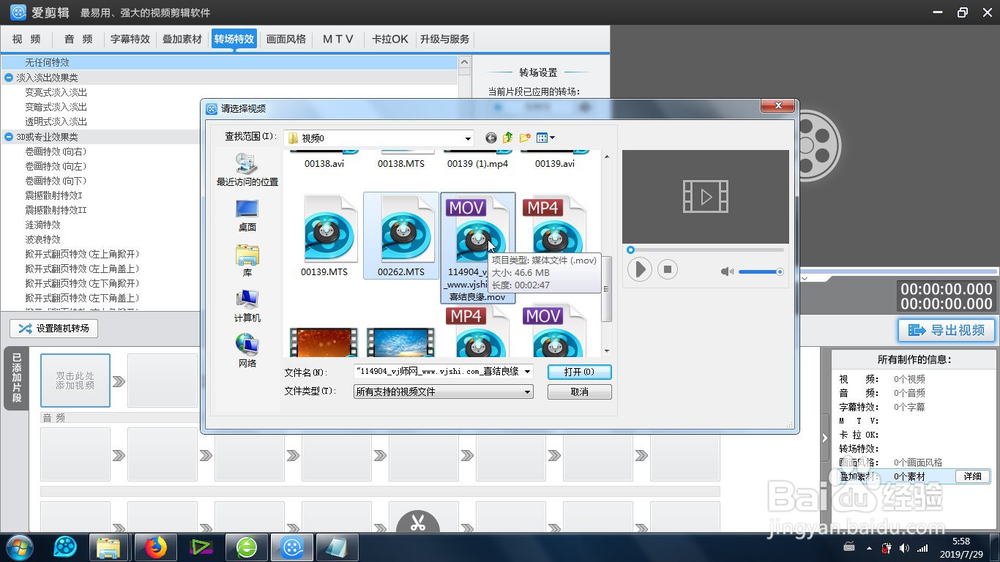Click the 已添加片段 side tab
Viewport: 1000px width, 562px height.
point(17,378)
